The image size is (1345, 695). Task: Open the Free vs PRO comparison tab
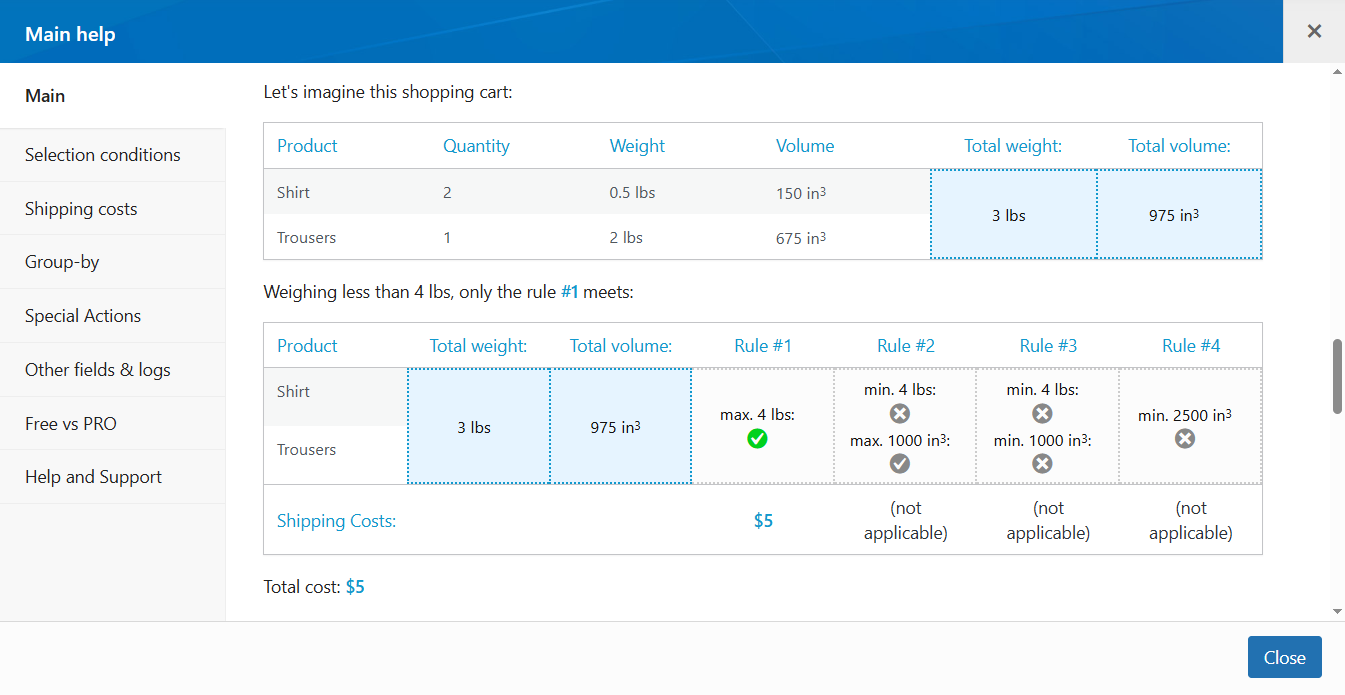tap(71, 424)
